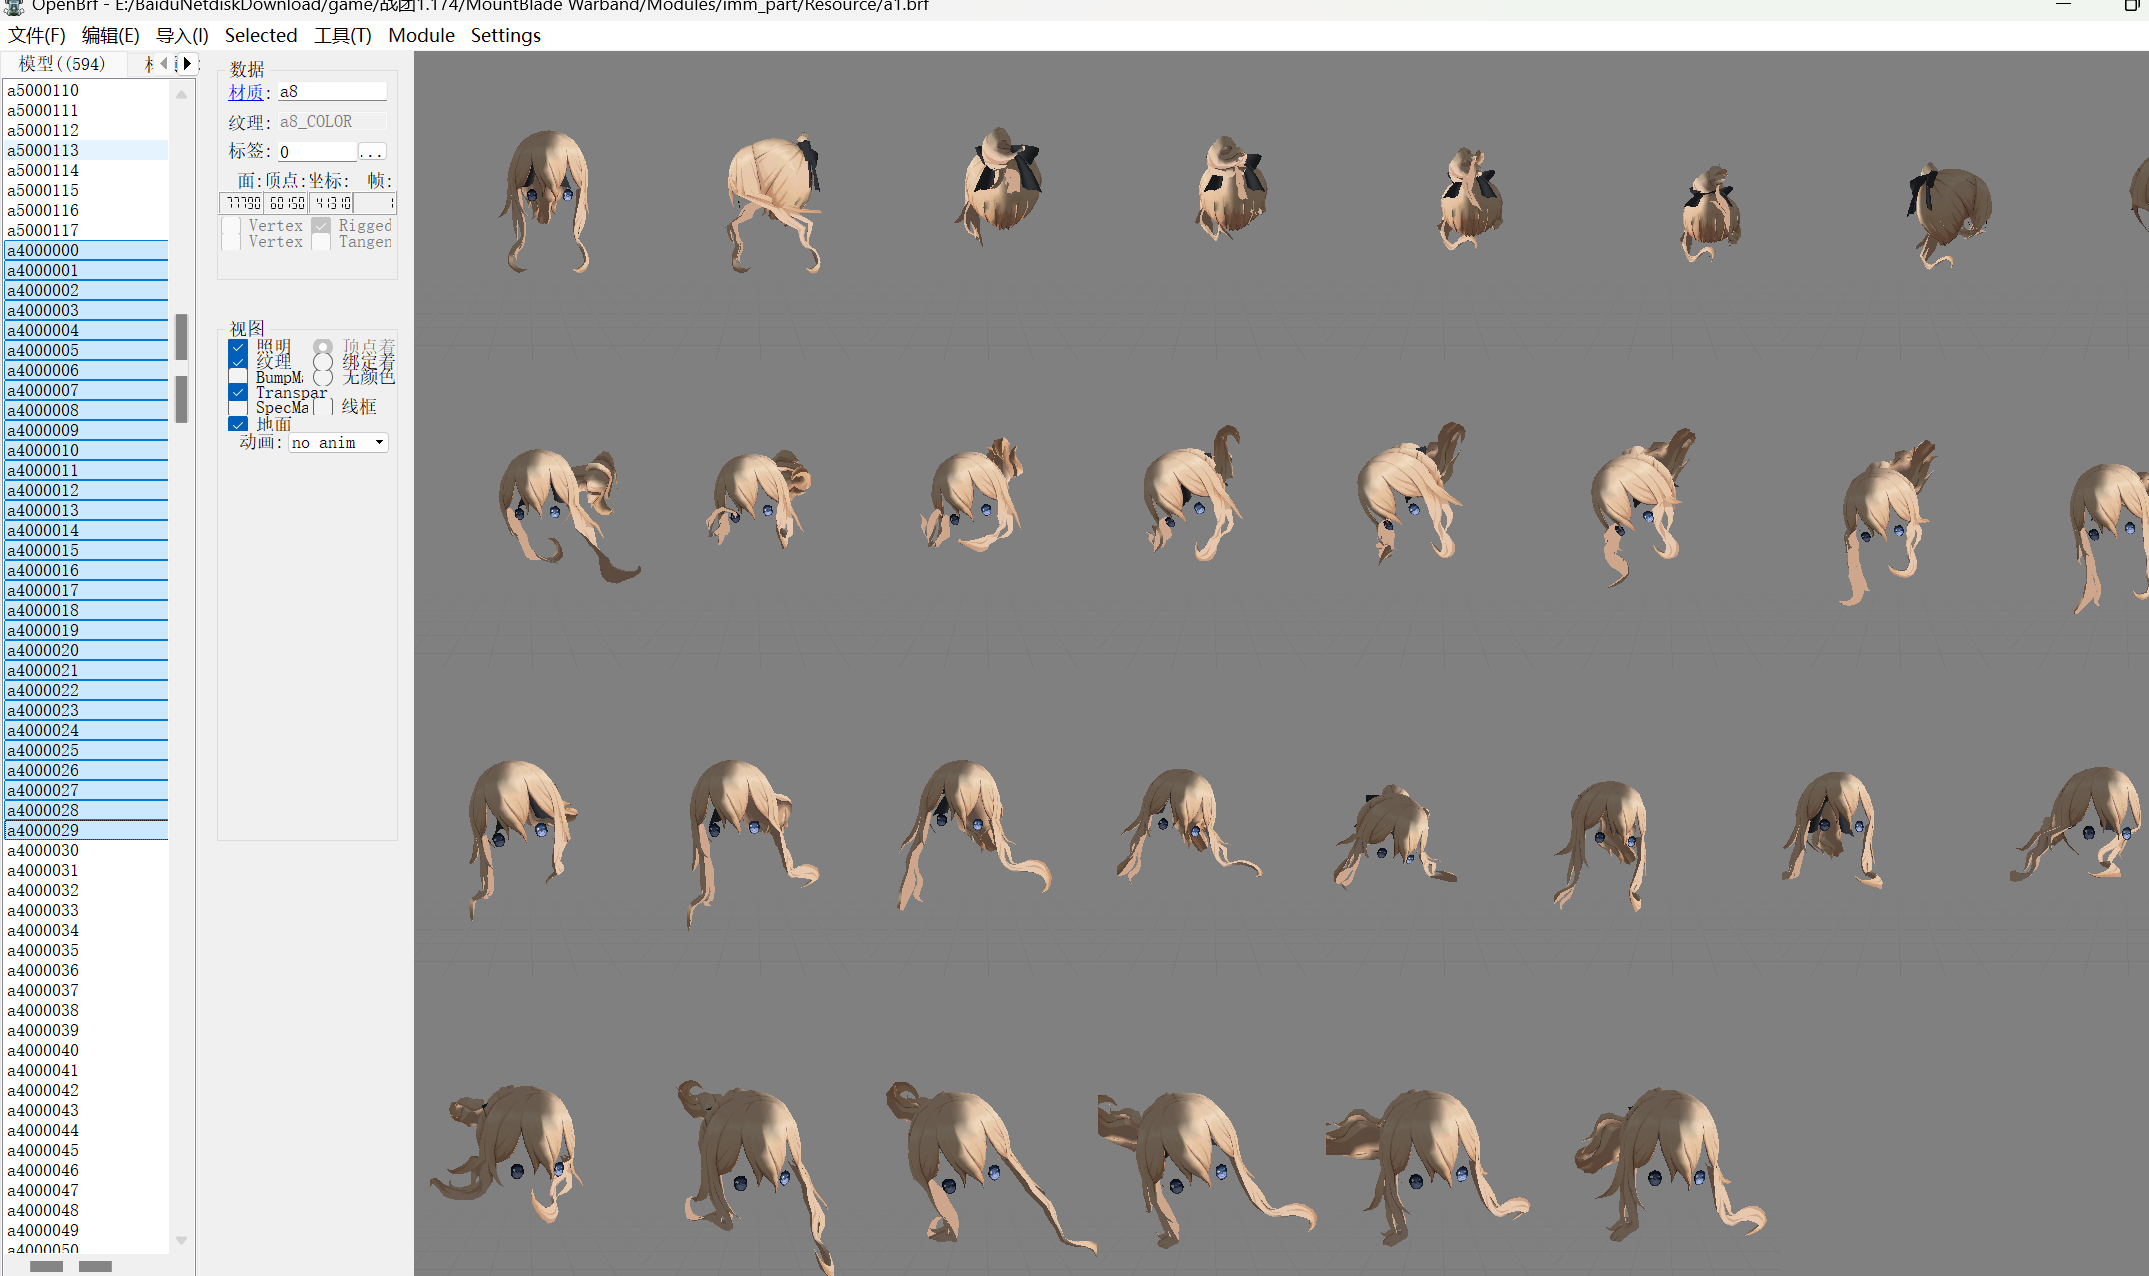Select mesh a4000037 in the list

[86, 990]
